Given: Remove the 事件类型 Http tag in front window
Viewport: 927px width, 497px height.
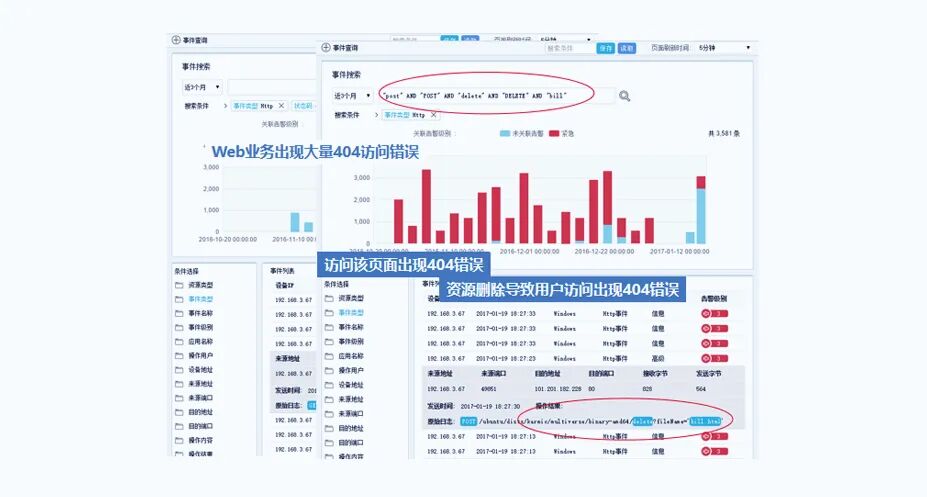Looking at the screenshot, I should click(x=433, y=115).
